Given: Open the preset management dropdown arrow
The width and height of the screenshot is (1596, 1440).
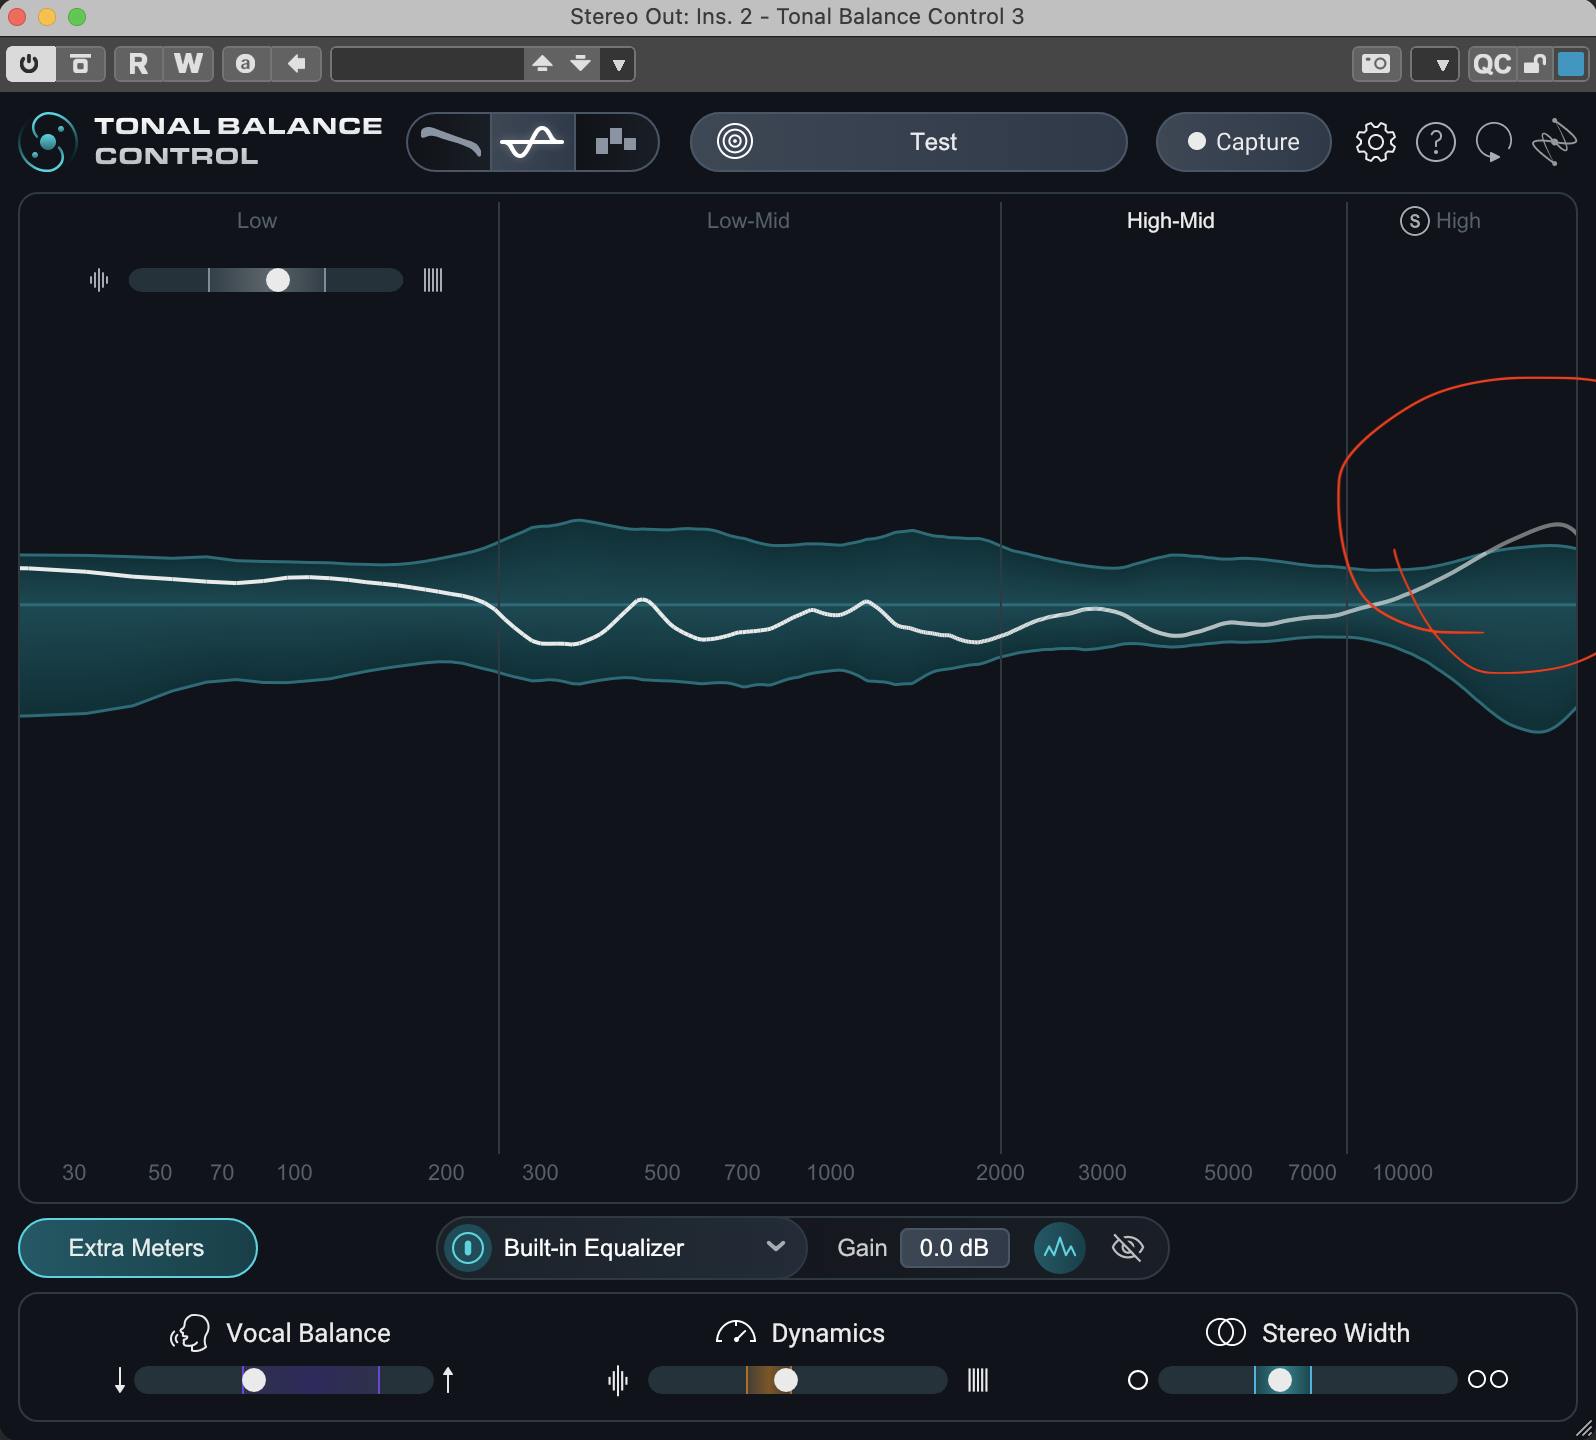Looking at the screenshot, I should tap(619, 65).
